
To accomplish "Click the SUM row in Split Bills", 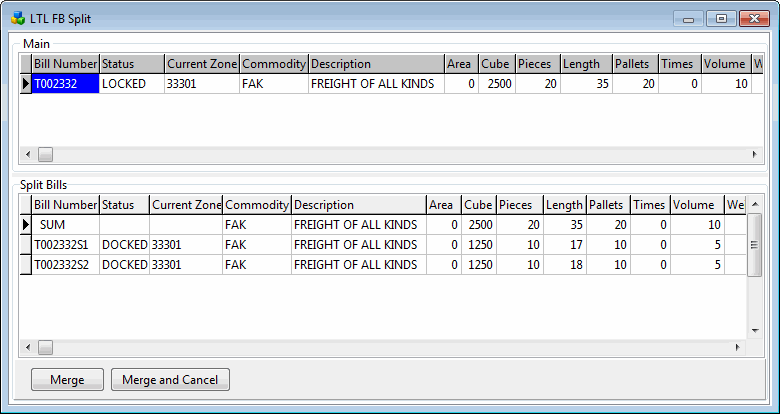I will click(65, 224).
